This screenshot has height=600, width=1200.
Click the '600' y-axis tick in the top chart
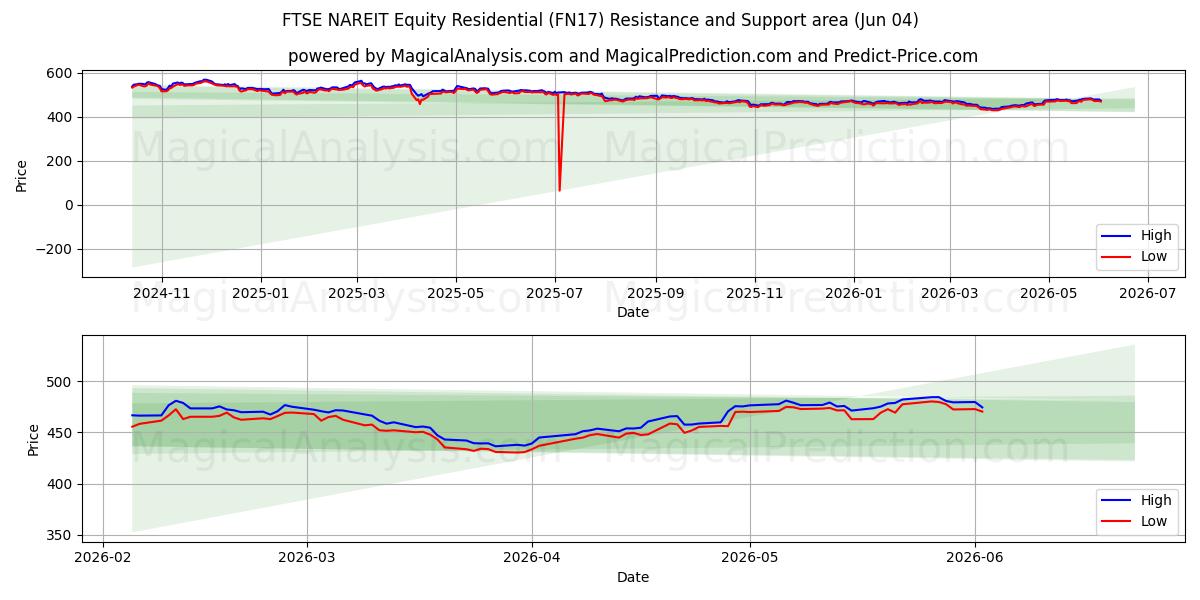(59, 73)
